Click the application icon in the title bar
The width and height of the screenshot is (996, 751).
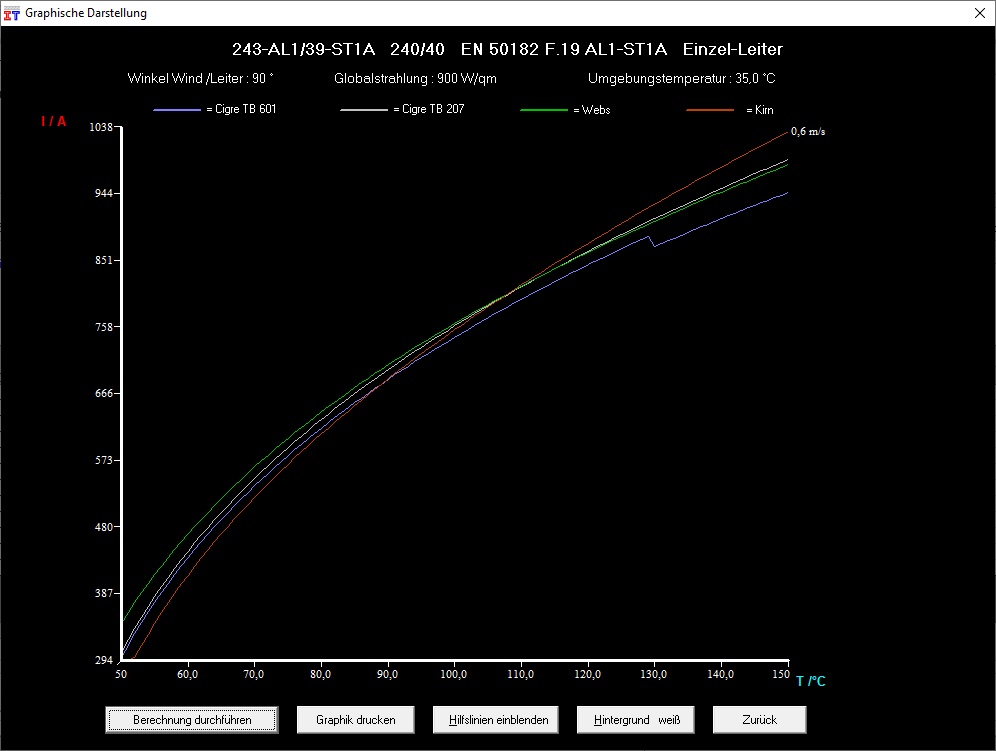(12, 13)
